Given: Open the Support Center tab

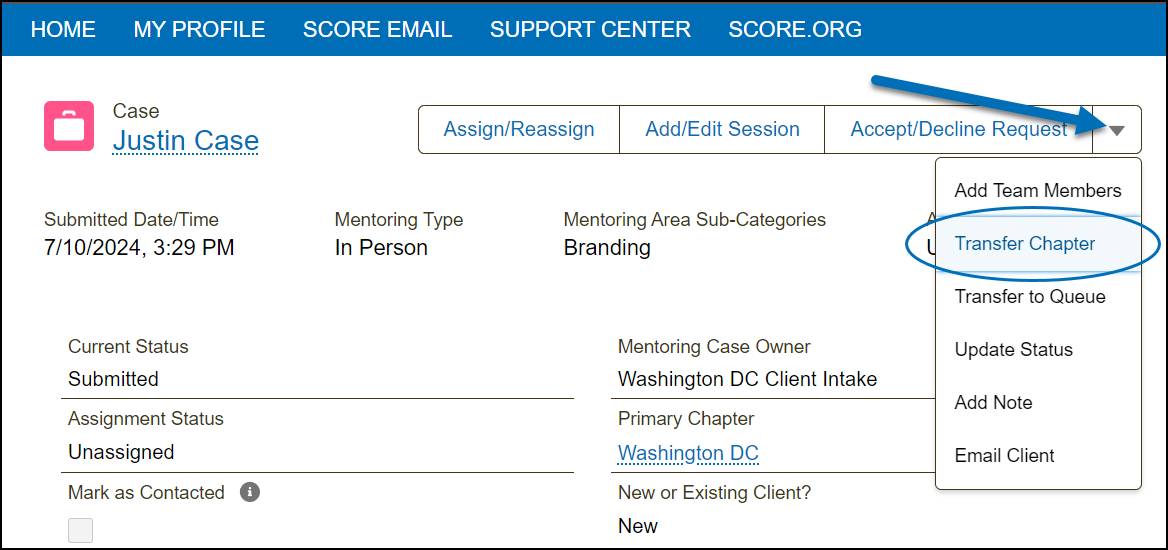Looking at the screenshot, I should tap(590, 30).
